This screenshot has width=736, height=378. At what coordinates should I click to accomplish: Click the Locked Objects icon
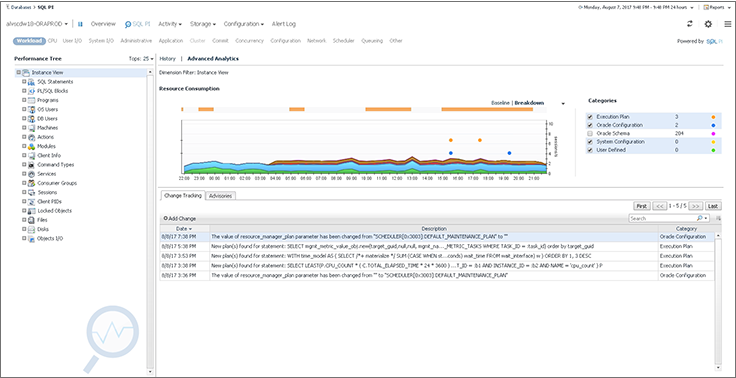click(31, 211)
